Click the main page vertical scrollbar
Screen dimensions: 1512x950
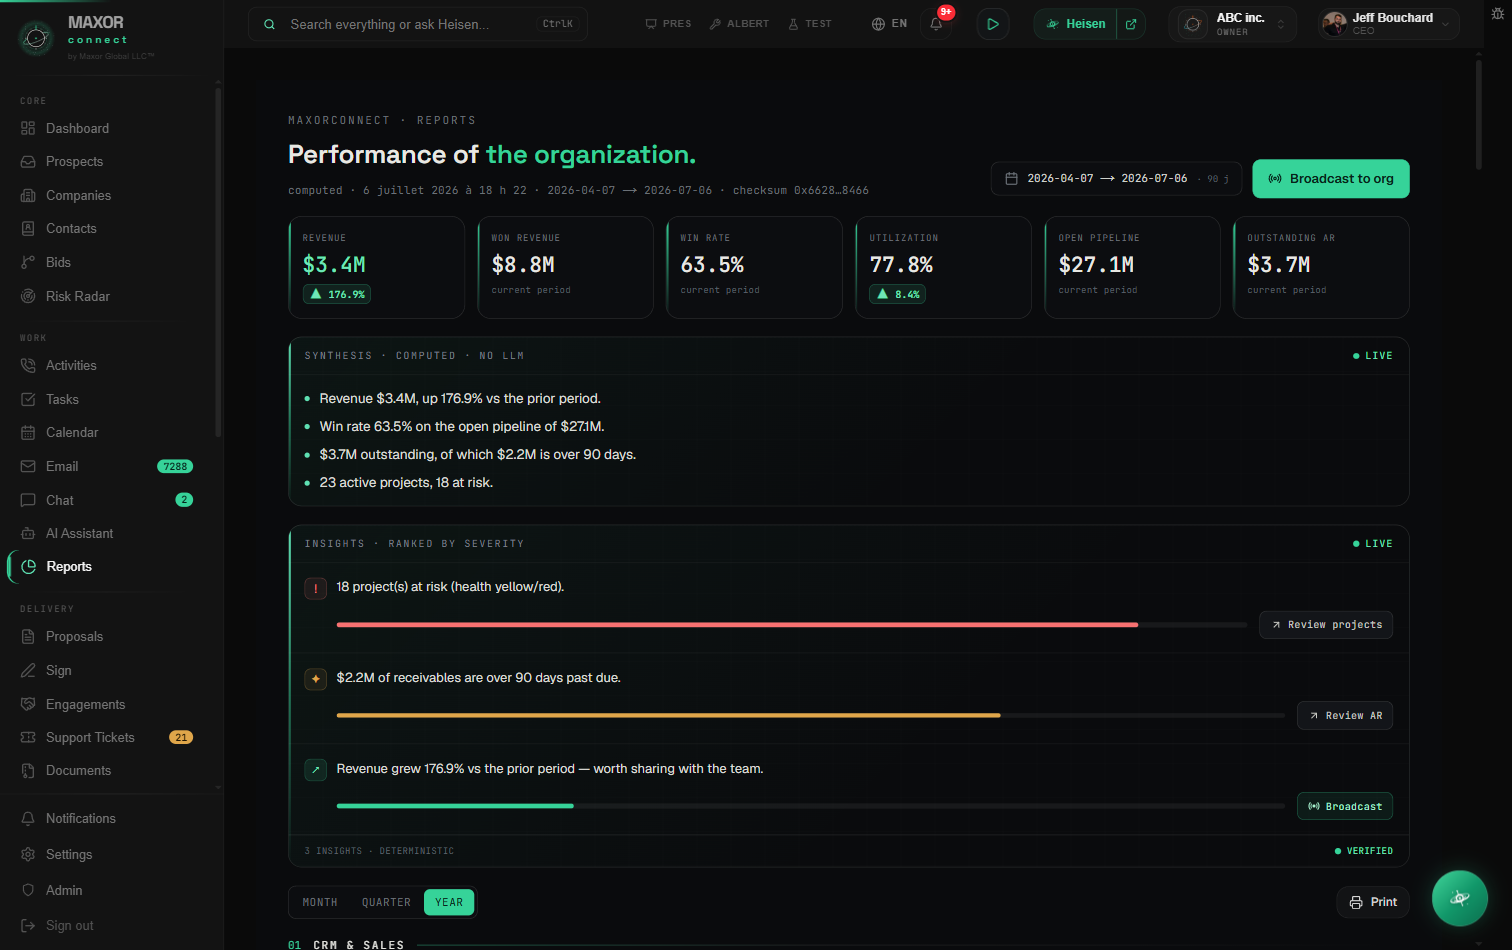pyautogui.click(x=1478, y=115)
